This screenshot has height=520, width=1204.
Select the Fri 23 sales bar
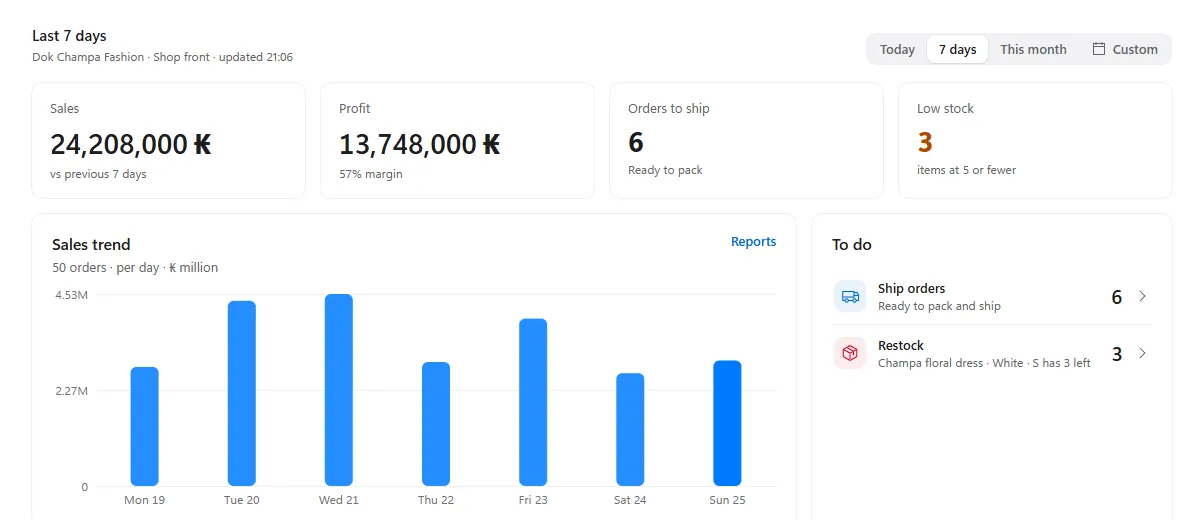tap(533, 402)
